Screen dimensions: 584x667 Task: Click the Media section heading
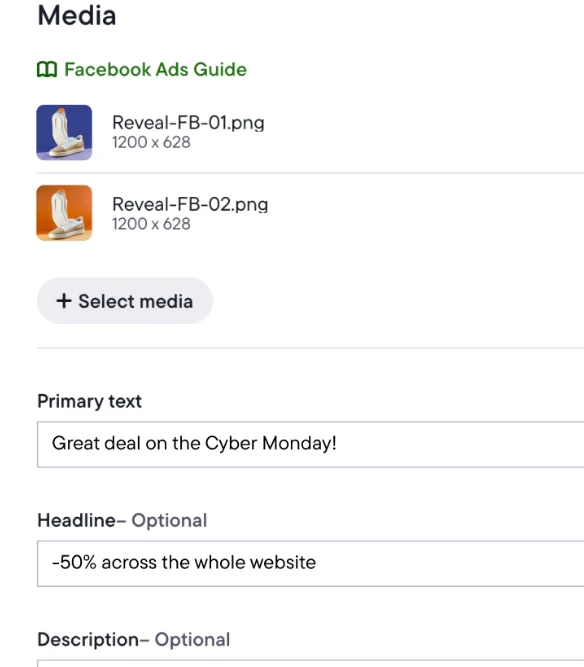coord(77,16)
